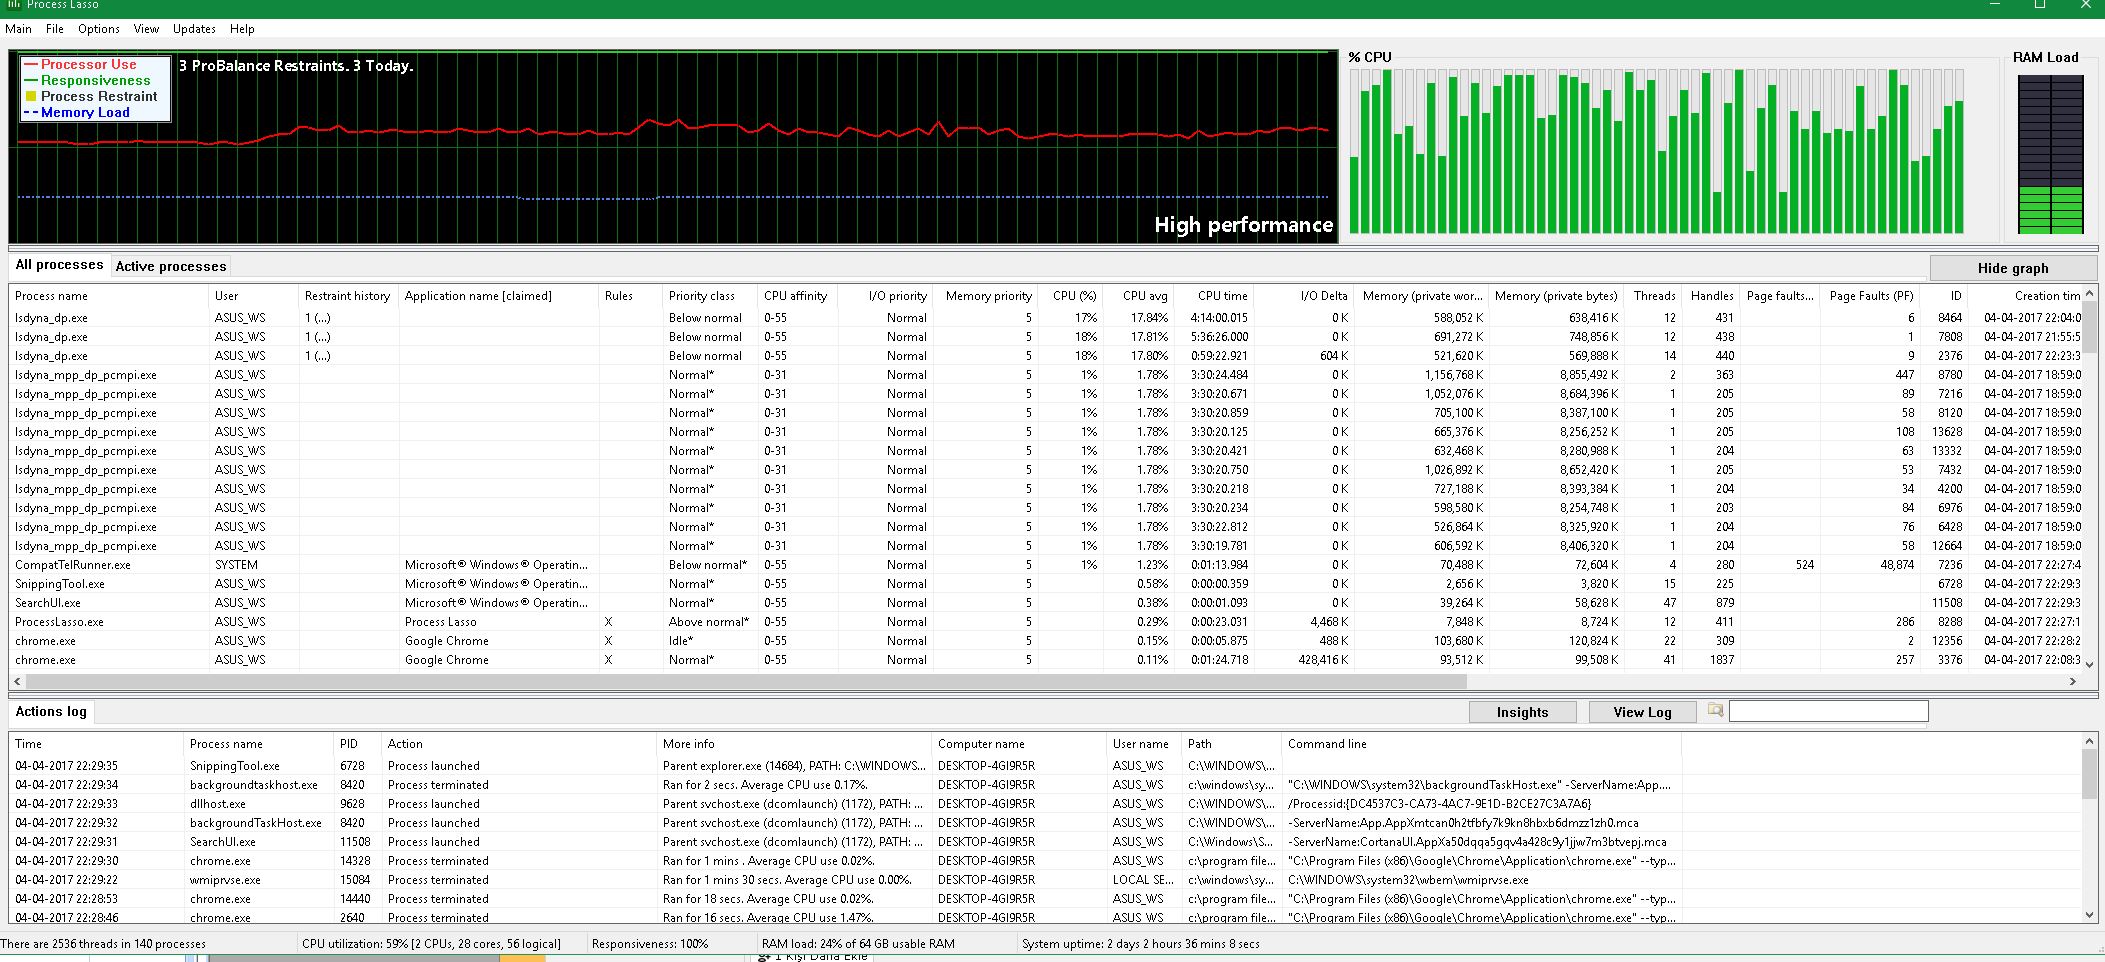Click the yellow Process Restraint legend square
Screen dimensions: 2105x962
(31, 97)
